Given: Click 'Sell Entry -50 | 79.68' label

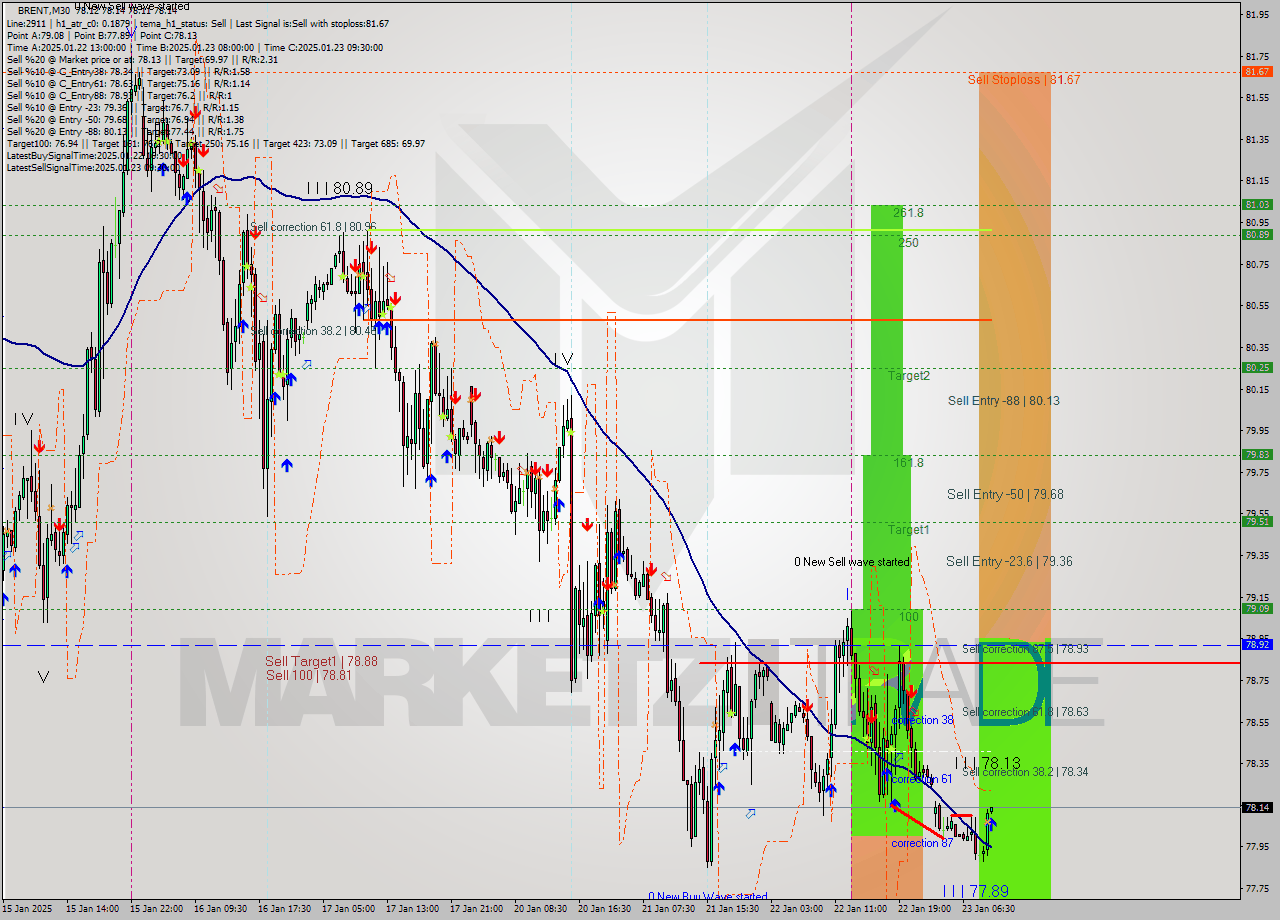Looking at the screenshot, I should [1005, 495].
